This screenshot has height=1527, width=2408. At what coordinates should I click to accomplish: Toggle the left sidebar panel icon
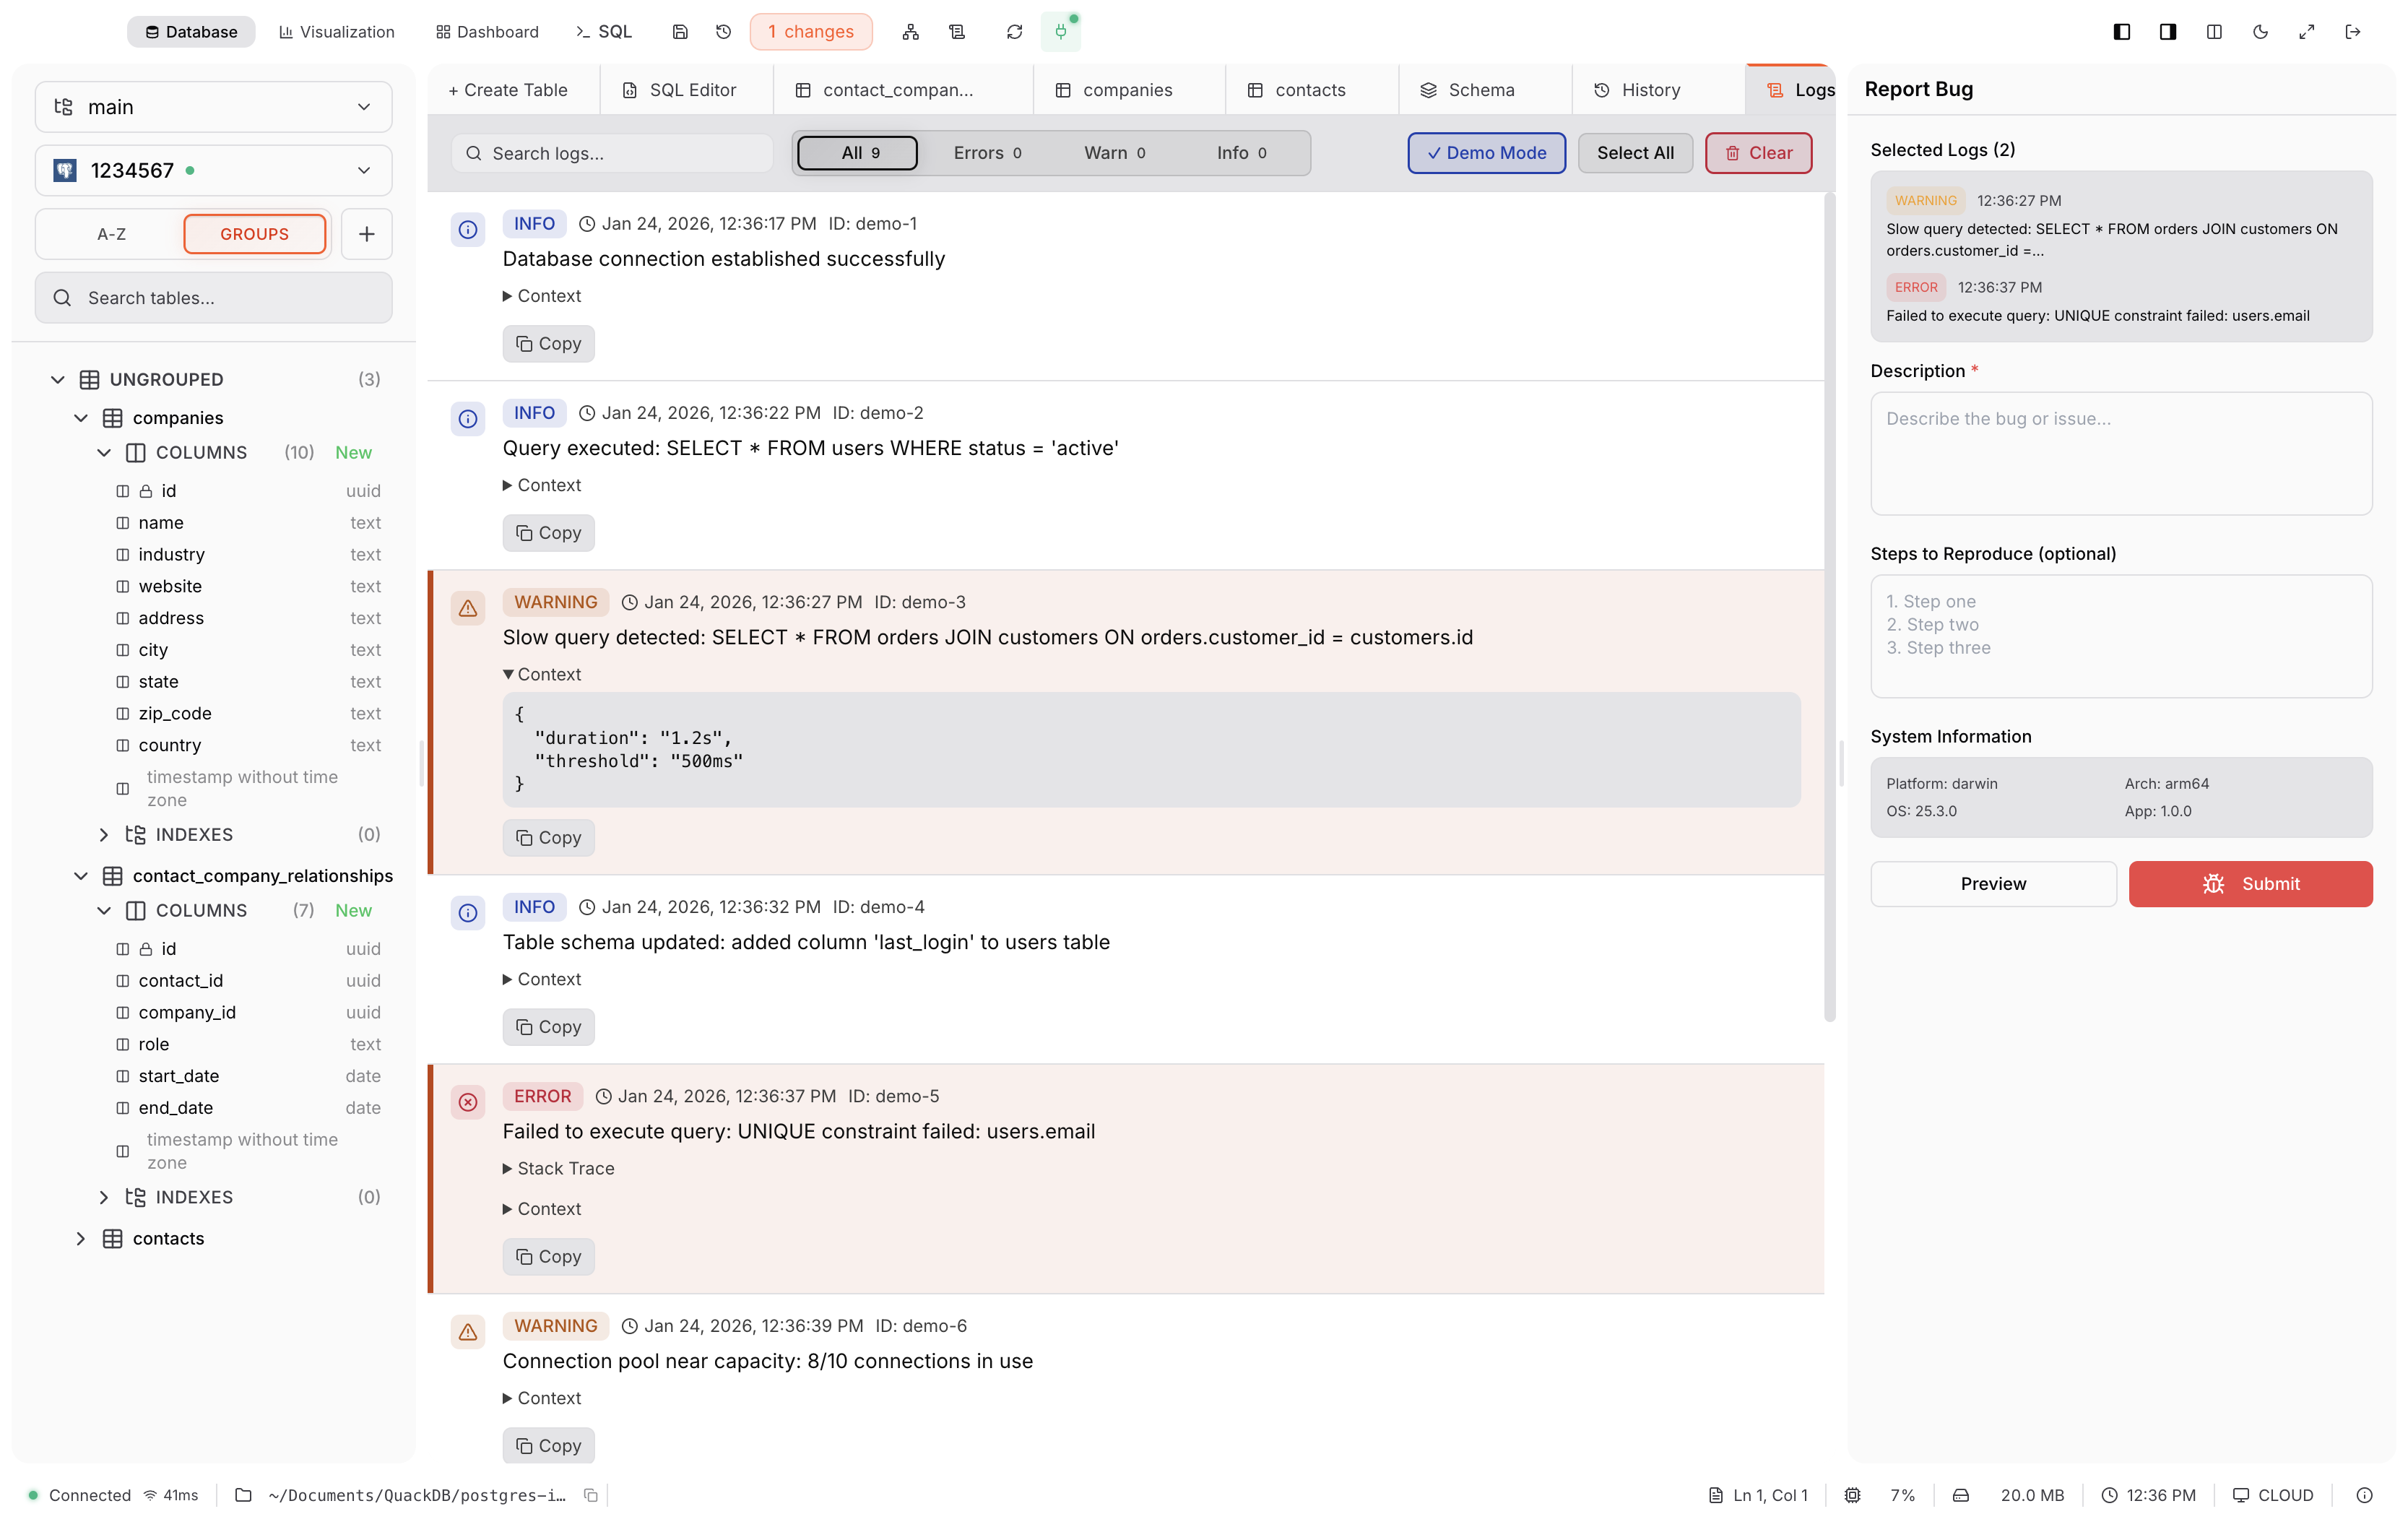(2122, 32)
